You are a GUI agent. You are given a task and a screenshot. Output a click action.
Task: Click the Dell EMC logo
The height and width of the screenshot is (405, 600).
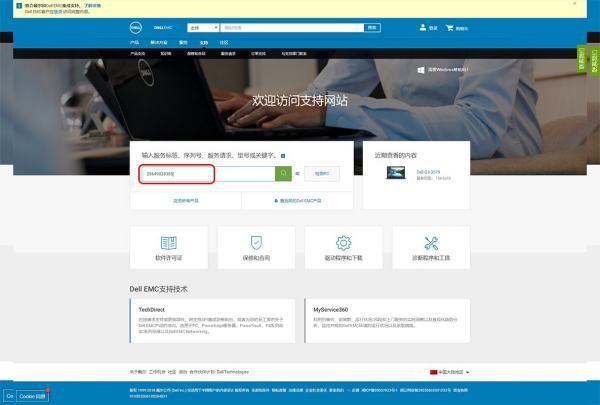pos(163,28)
